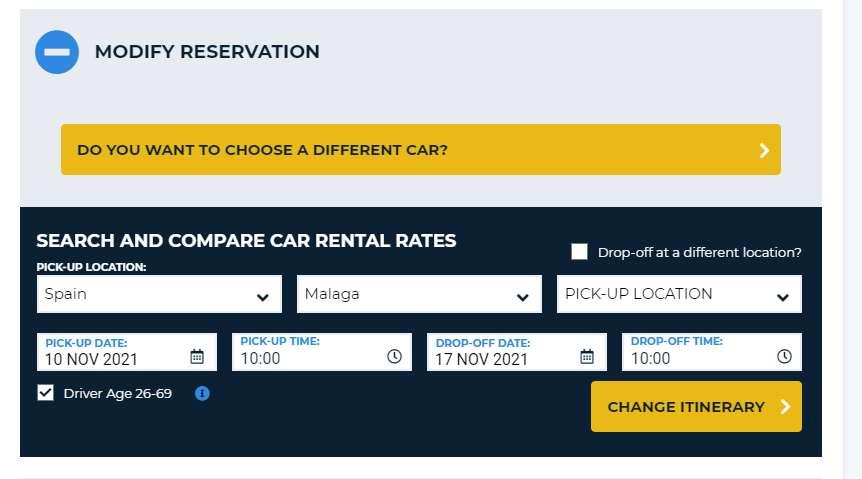Click the arrow on Change Itinerary
The height and width of the screenshot is (479, 862).
coord(785,407)
